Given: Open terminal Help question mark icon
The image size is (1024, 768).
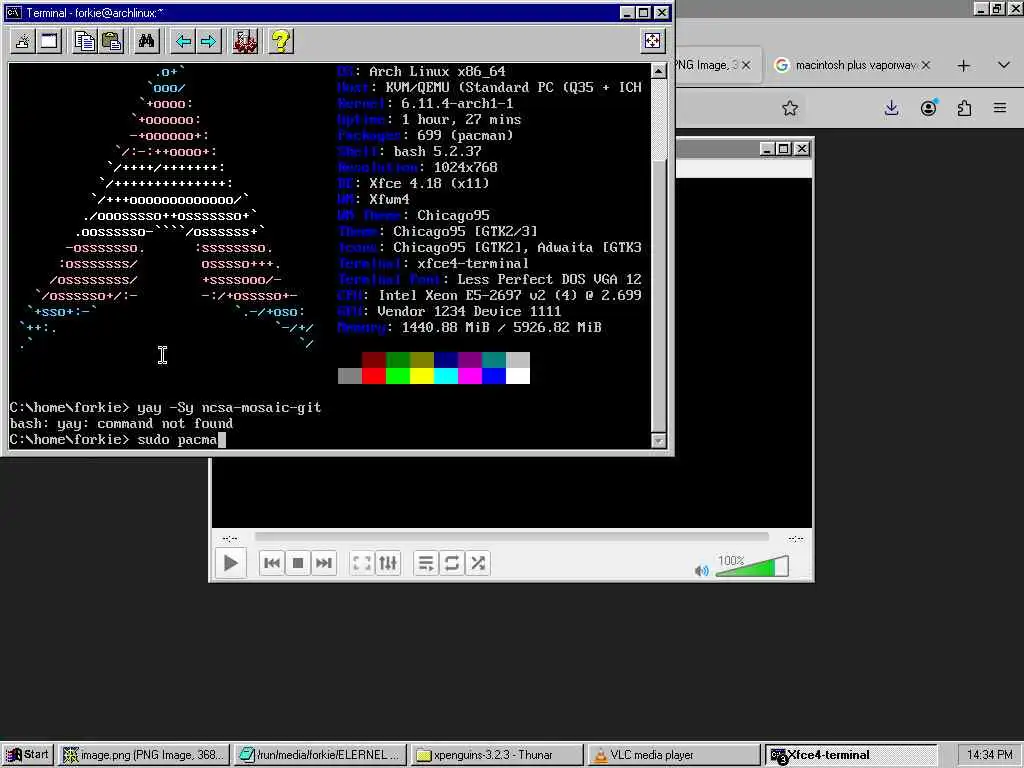Looking at the screenshot, I should click(281, 42).
